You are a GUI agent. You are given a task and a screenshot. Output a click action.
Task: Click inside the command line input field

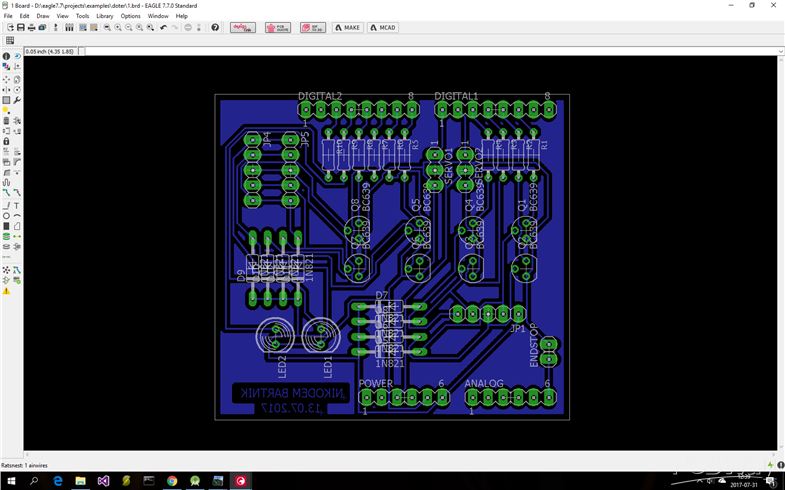pos(431,52)
